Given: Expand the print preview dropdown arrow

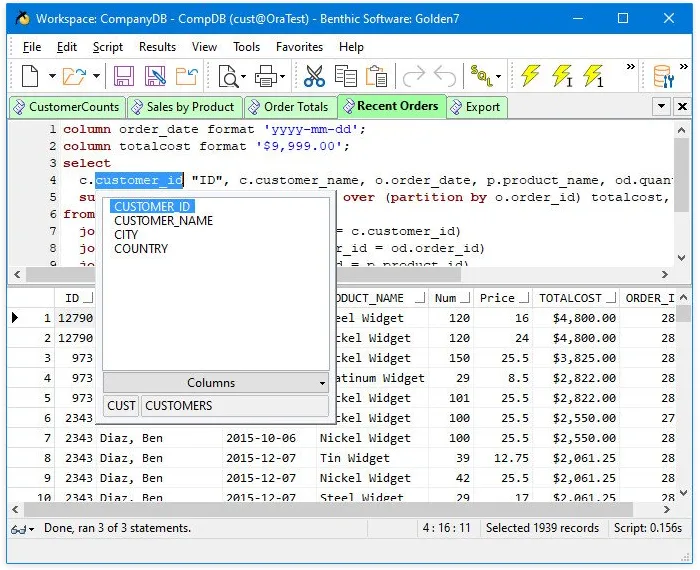Looking at the screenshot, I should 244,76.
